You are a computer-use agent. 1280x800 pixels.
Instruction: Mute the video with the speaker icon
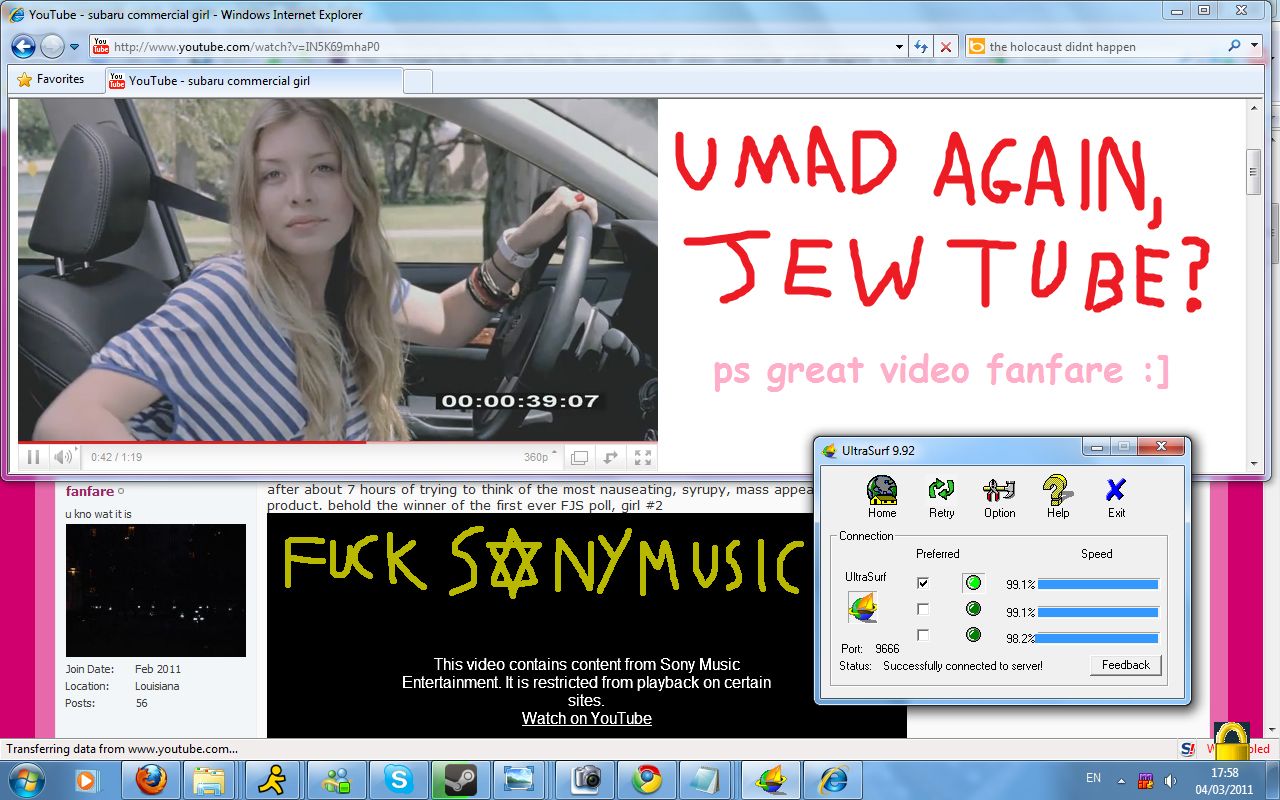[x=63, y=457]
